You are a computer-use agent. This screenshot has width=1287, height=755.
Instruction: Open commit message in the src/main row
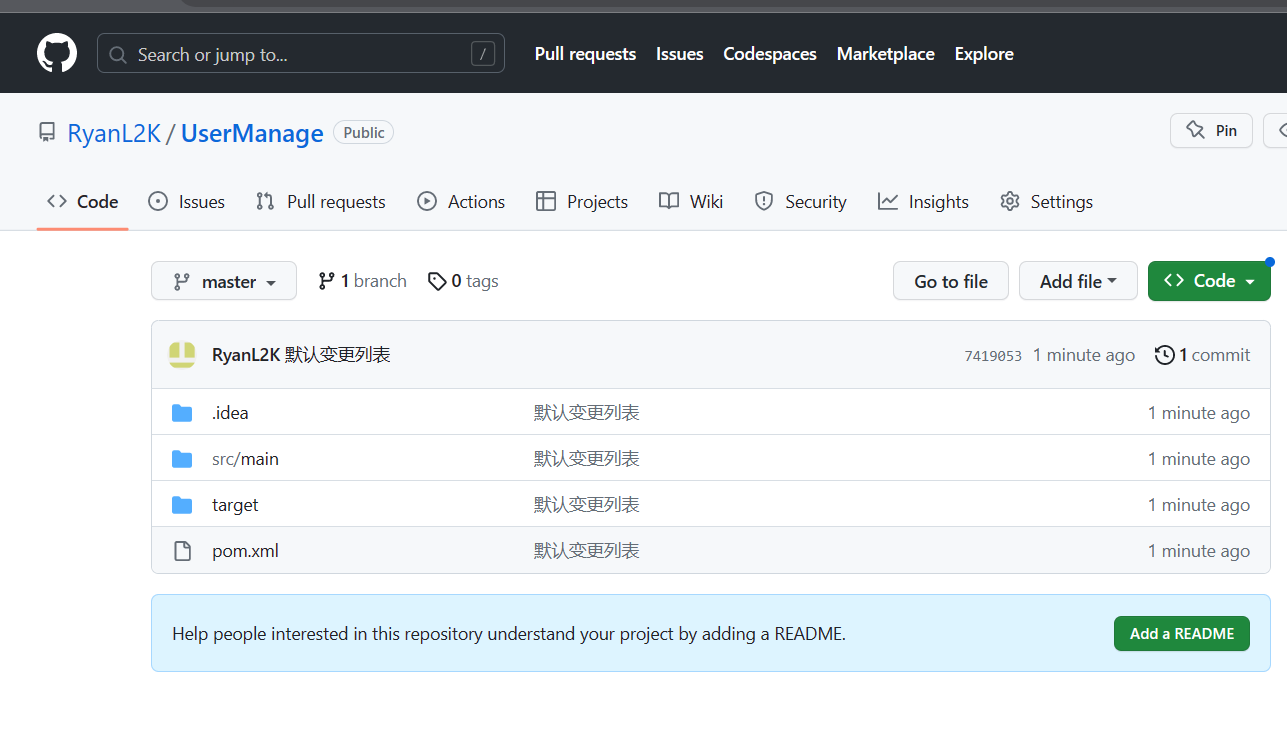(x=587, y=459)
